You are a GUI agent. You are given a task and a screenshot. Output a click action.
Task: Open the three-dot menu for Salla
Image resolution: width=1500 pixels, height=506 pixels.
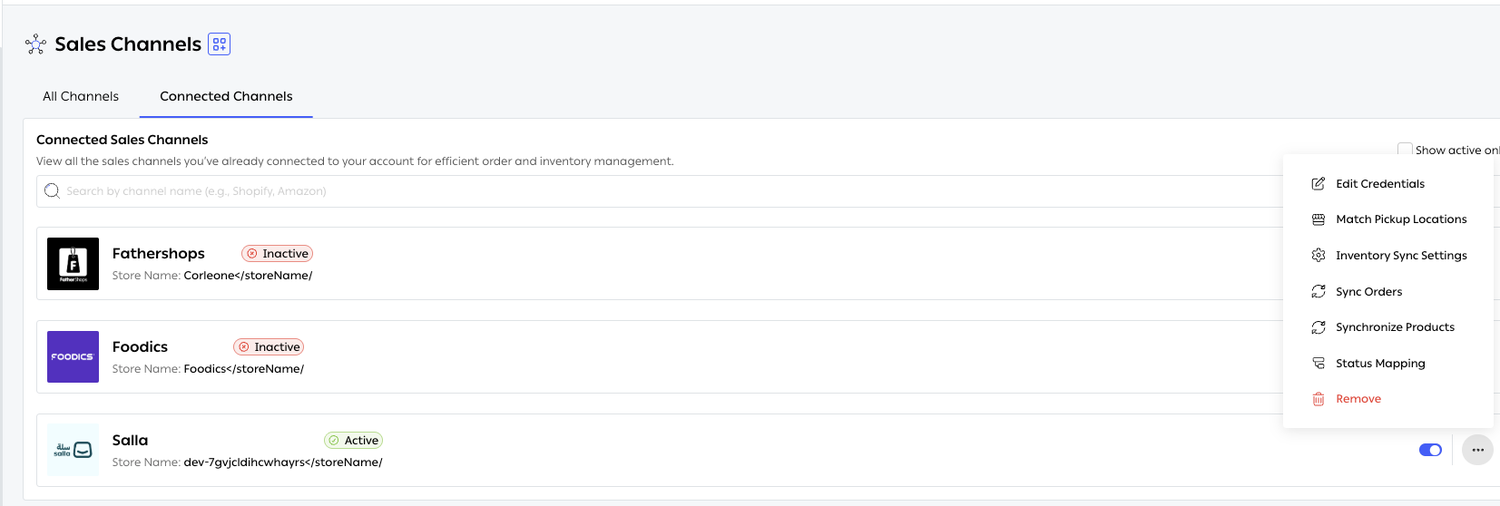pos(1478,450)
